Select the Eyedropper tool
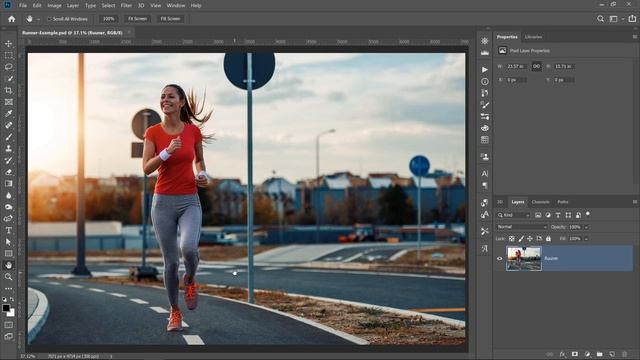 pyautogui.click(x=9, y=113)
